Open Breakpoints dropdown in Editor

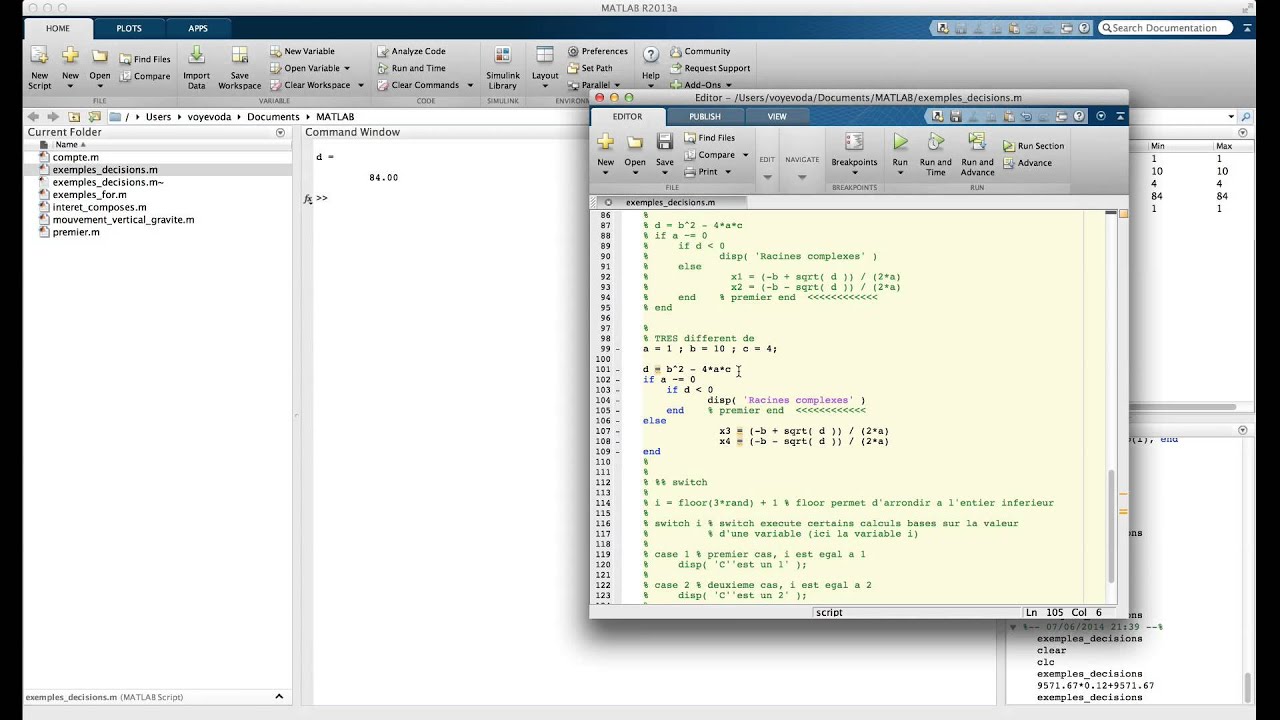(x=854, y=173)
